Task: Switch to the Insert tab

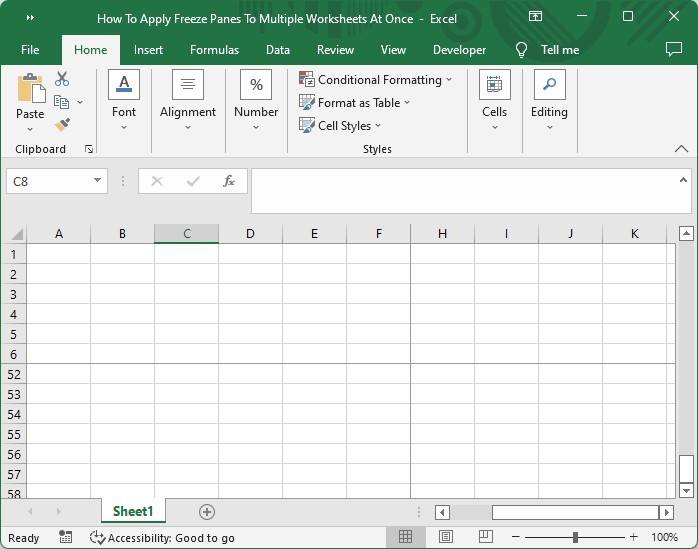Action: pos(148,50)
